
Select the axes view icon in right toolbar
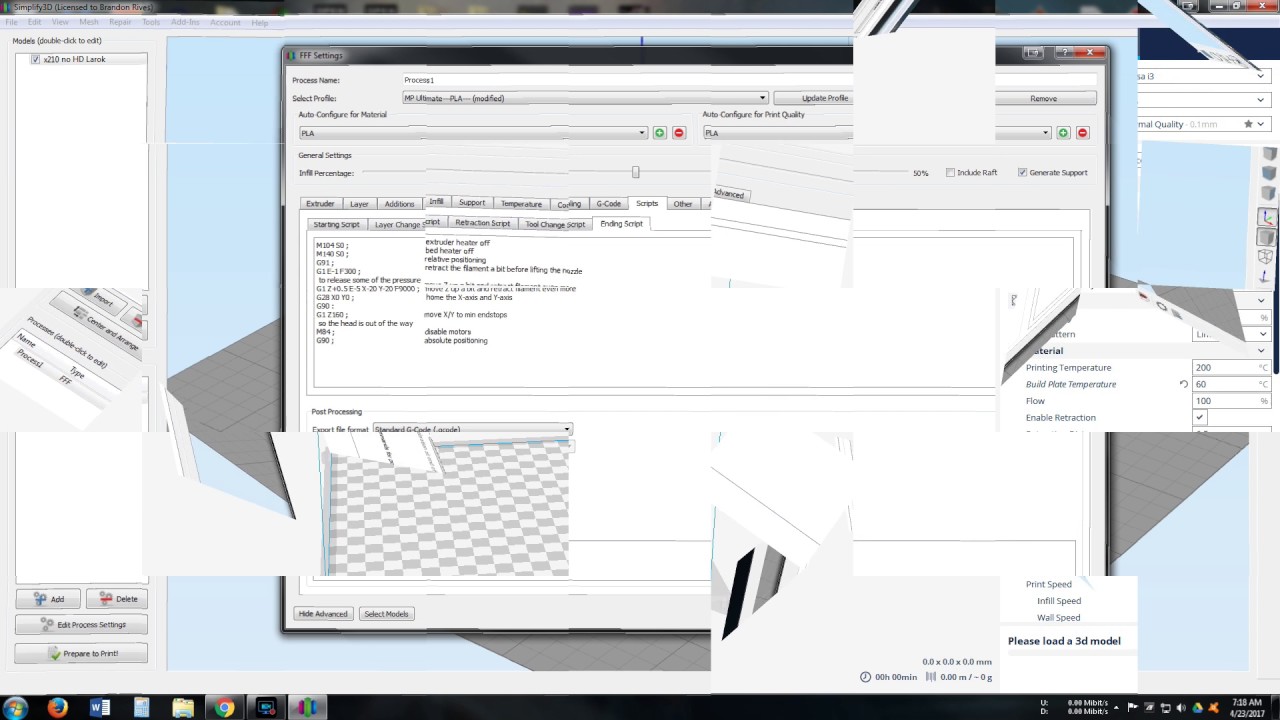coord(1268,216)
